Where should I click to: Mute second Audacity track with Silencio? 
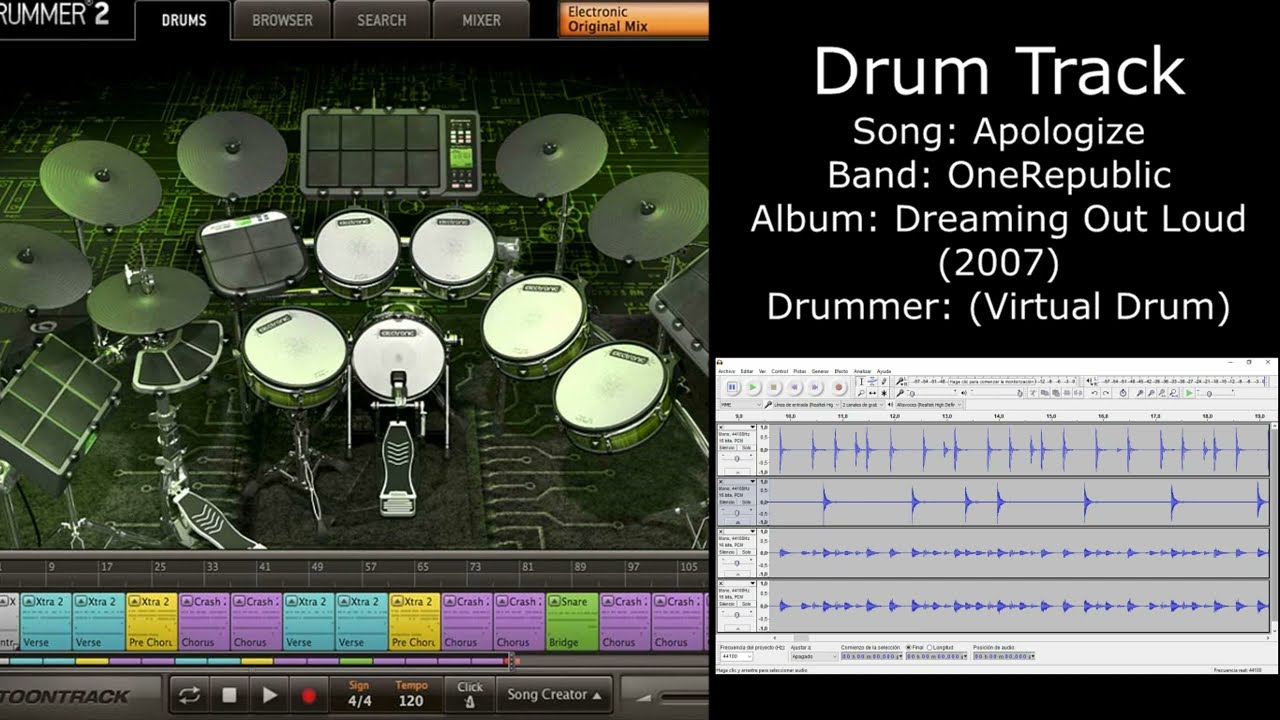tap(727, 502)
